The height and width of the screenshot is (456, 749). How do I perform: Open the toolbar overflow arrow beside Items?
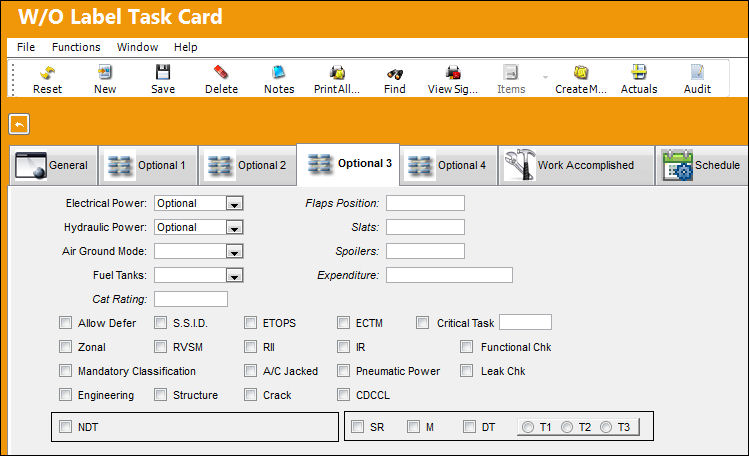(x=545, y=77)
